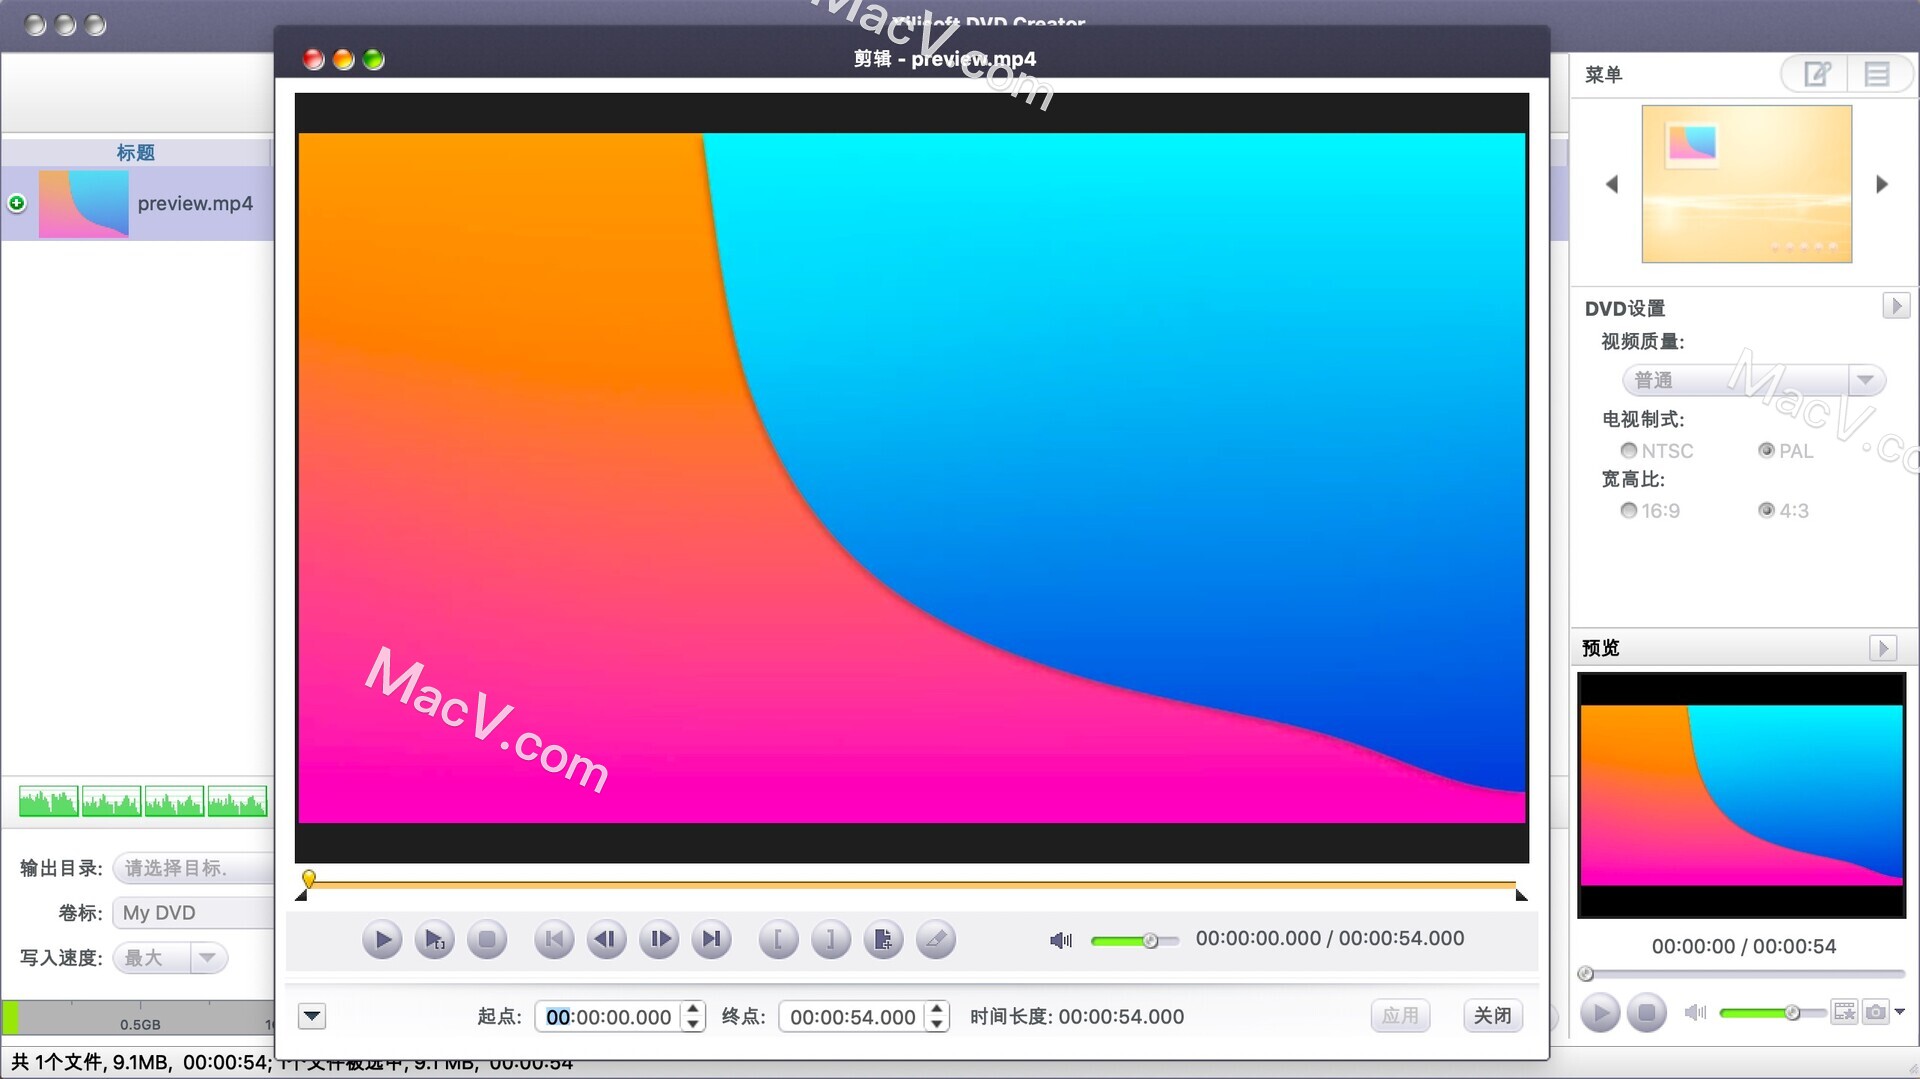
Task: Play the video in the 预览 panel
Action: pyautogui.click(x=1599, y=1013)
